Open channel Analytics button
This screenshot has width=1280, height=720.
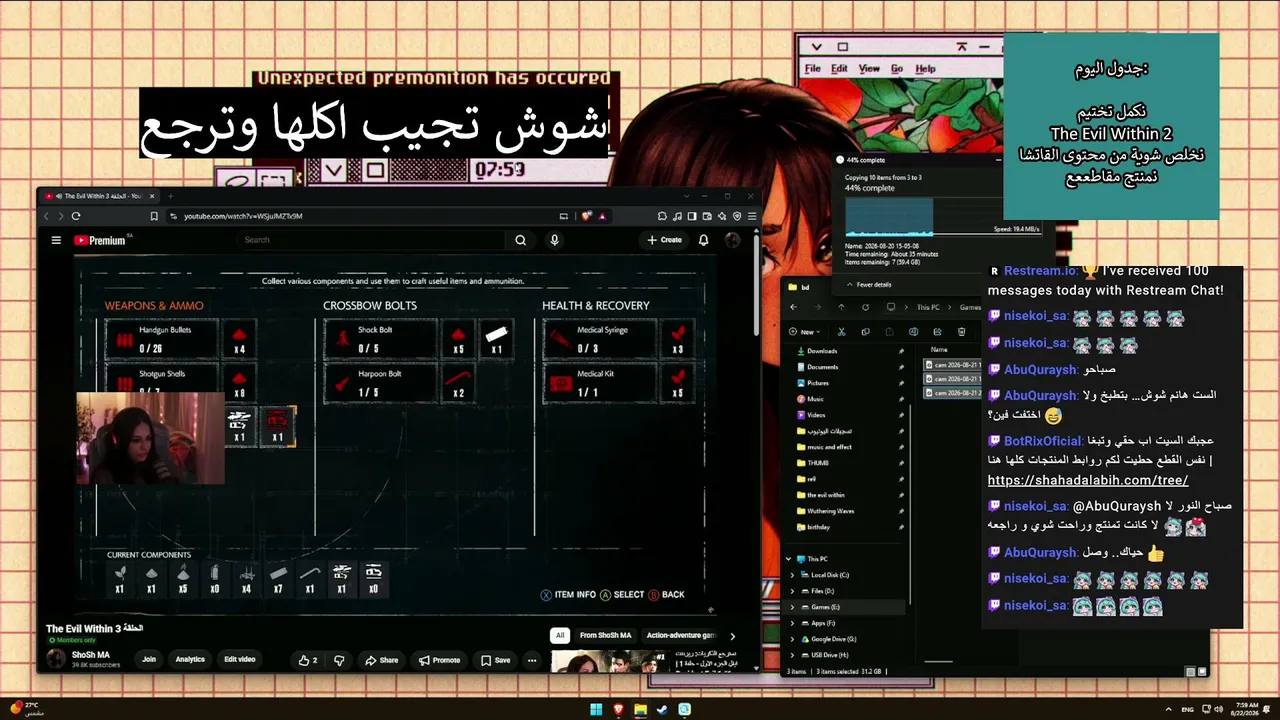[190, 660]
